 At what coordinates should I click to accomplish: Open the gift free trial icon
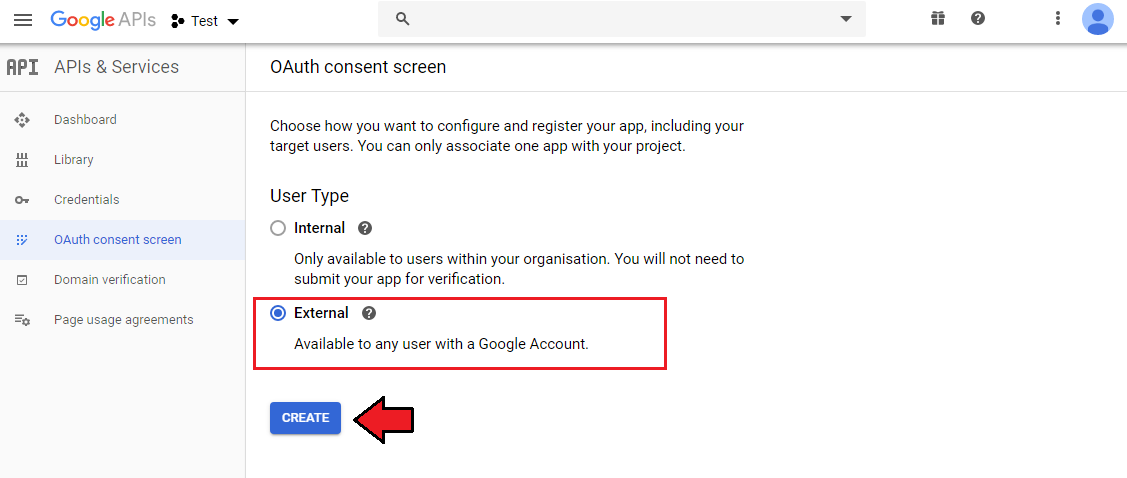pos(937,19)
